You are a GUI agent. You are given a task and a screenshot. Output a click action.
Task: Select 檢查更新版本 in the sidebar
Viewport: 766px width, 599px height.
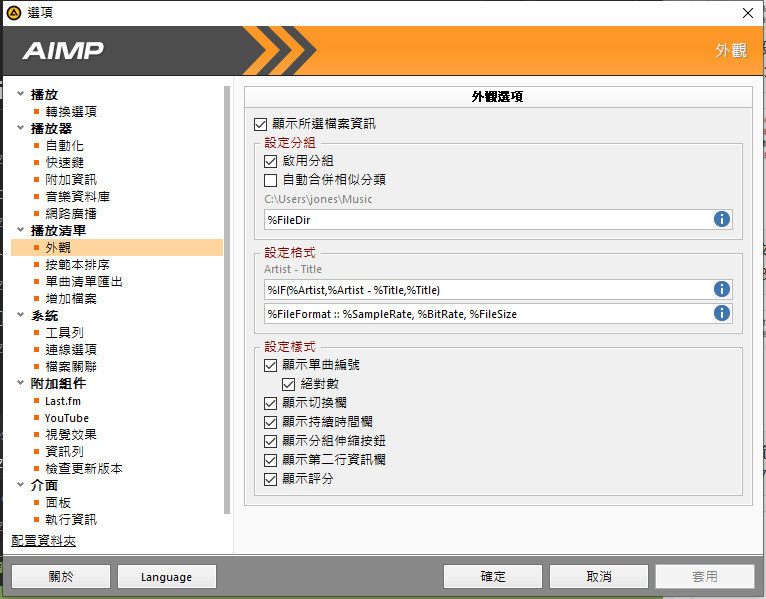[84, 469]
